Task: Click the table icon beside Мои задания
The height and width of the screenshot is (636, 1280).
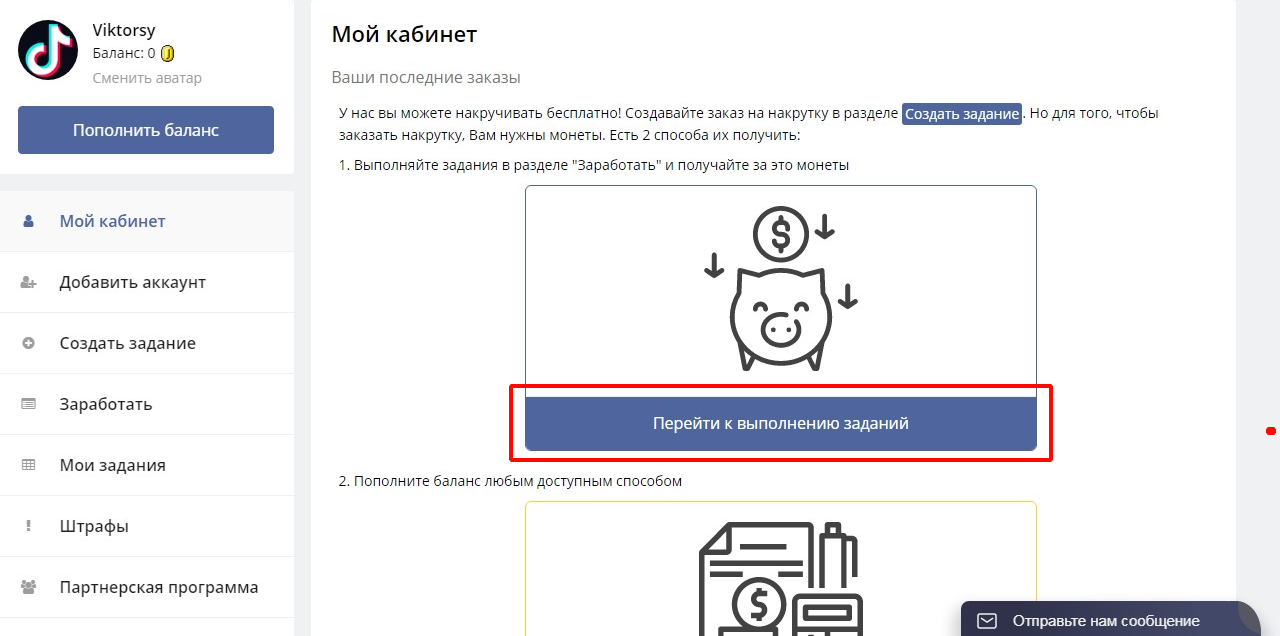Action: pos(28,465)
